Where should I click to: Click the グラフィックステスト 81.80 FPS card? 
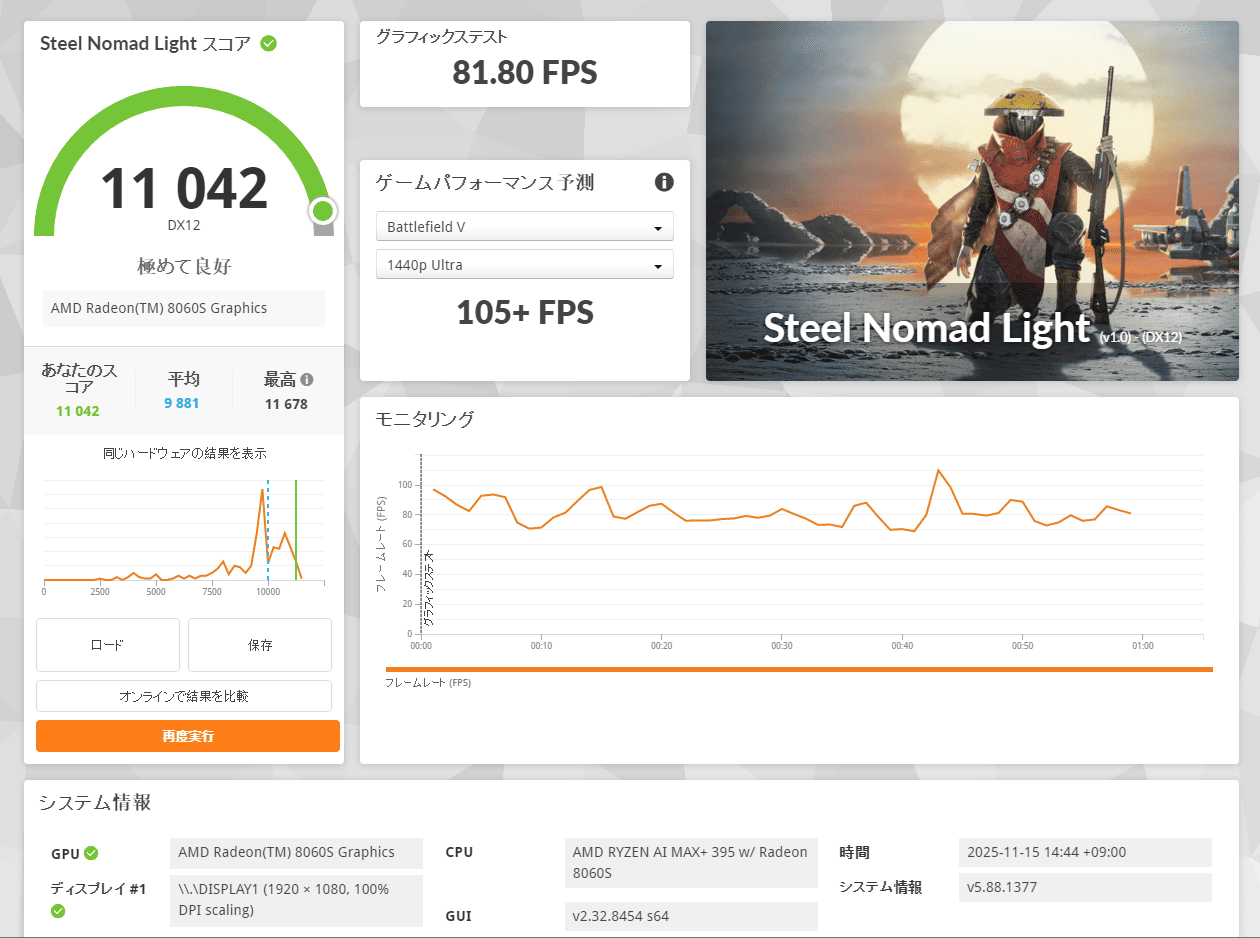tap(524, 64)
